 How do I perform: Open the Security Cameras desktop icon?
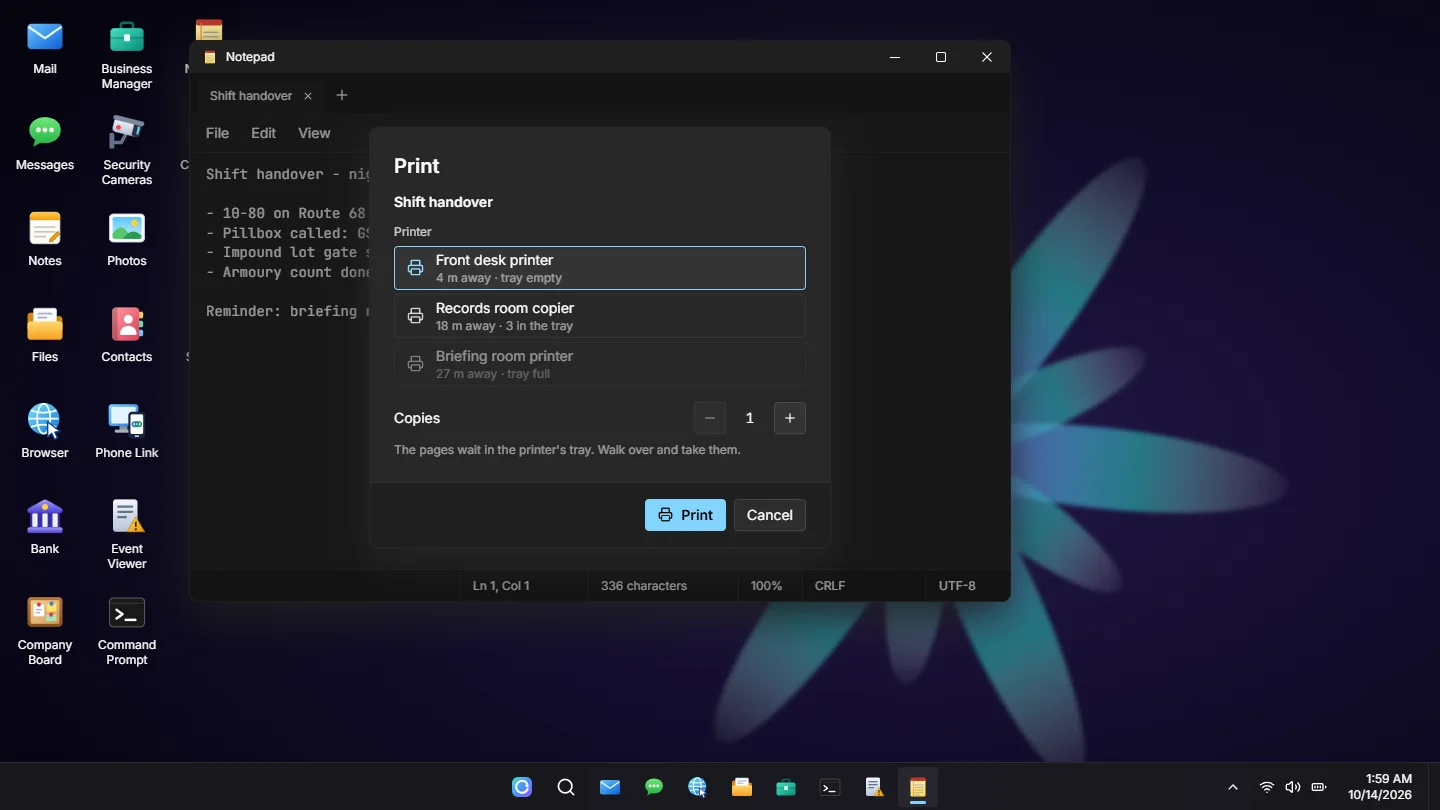point(127,151)
